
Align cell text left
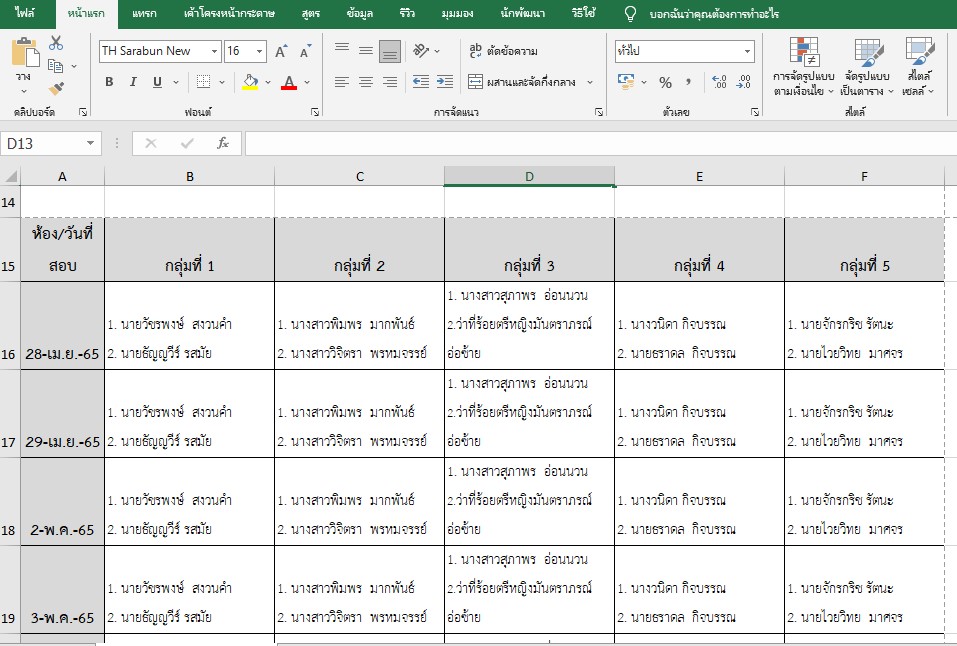(342, 82)
